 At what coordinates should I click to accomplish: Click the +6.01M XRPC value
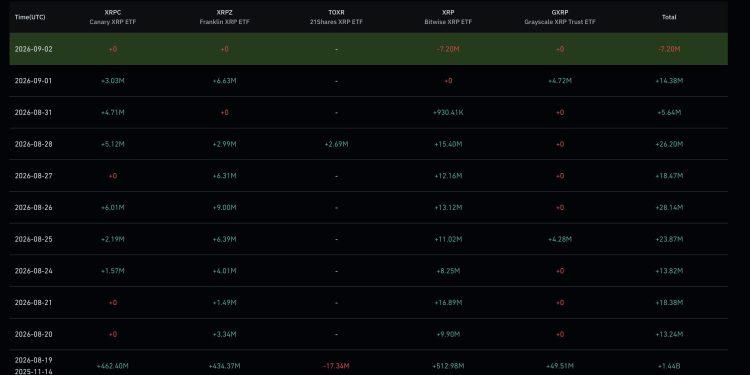click(112, 208)
